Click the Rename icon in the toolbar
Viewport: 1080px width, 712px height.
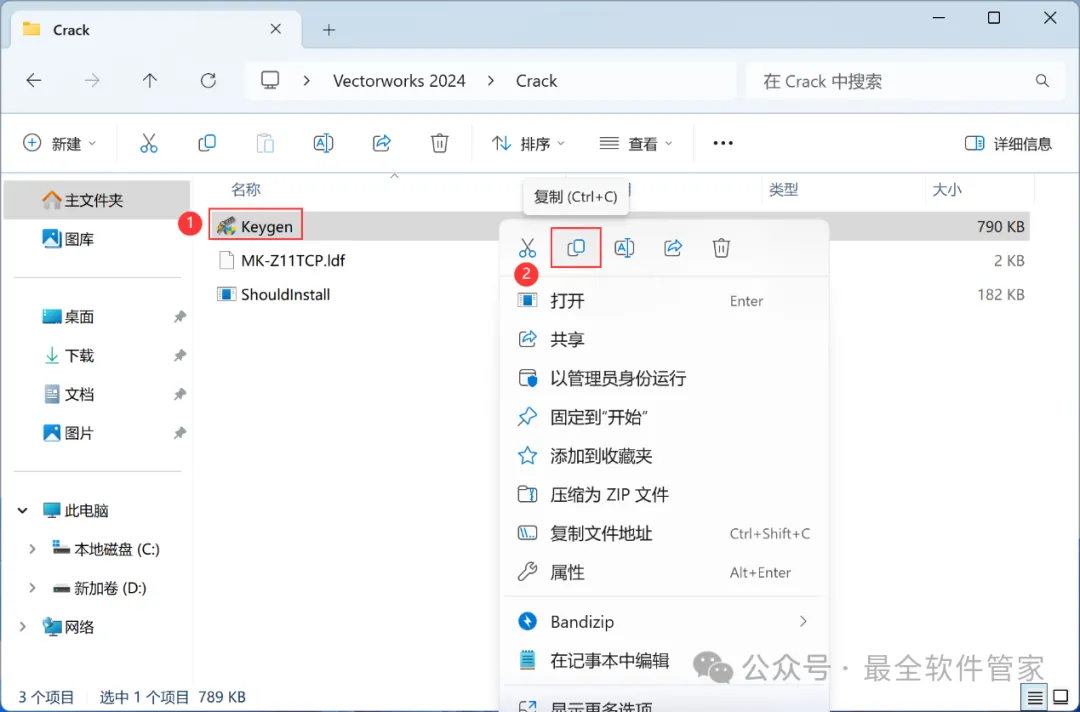(323, 143)
